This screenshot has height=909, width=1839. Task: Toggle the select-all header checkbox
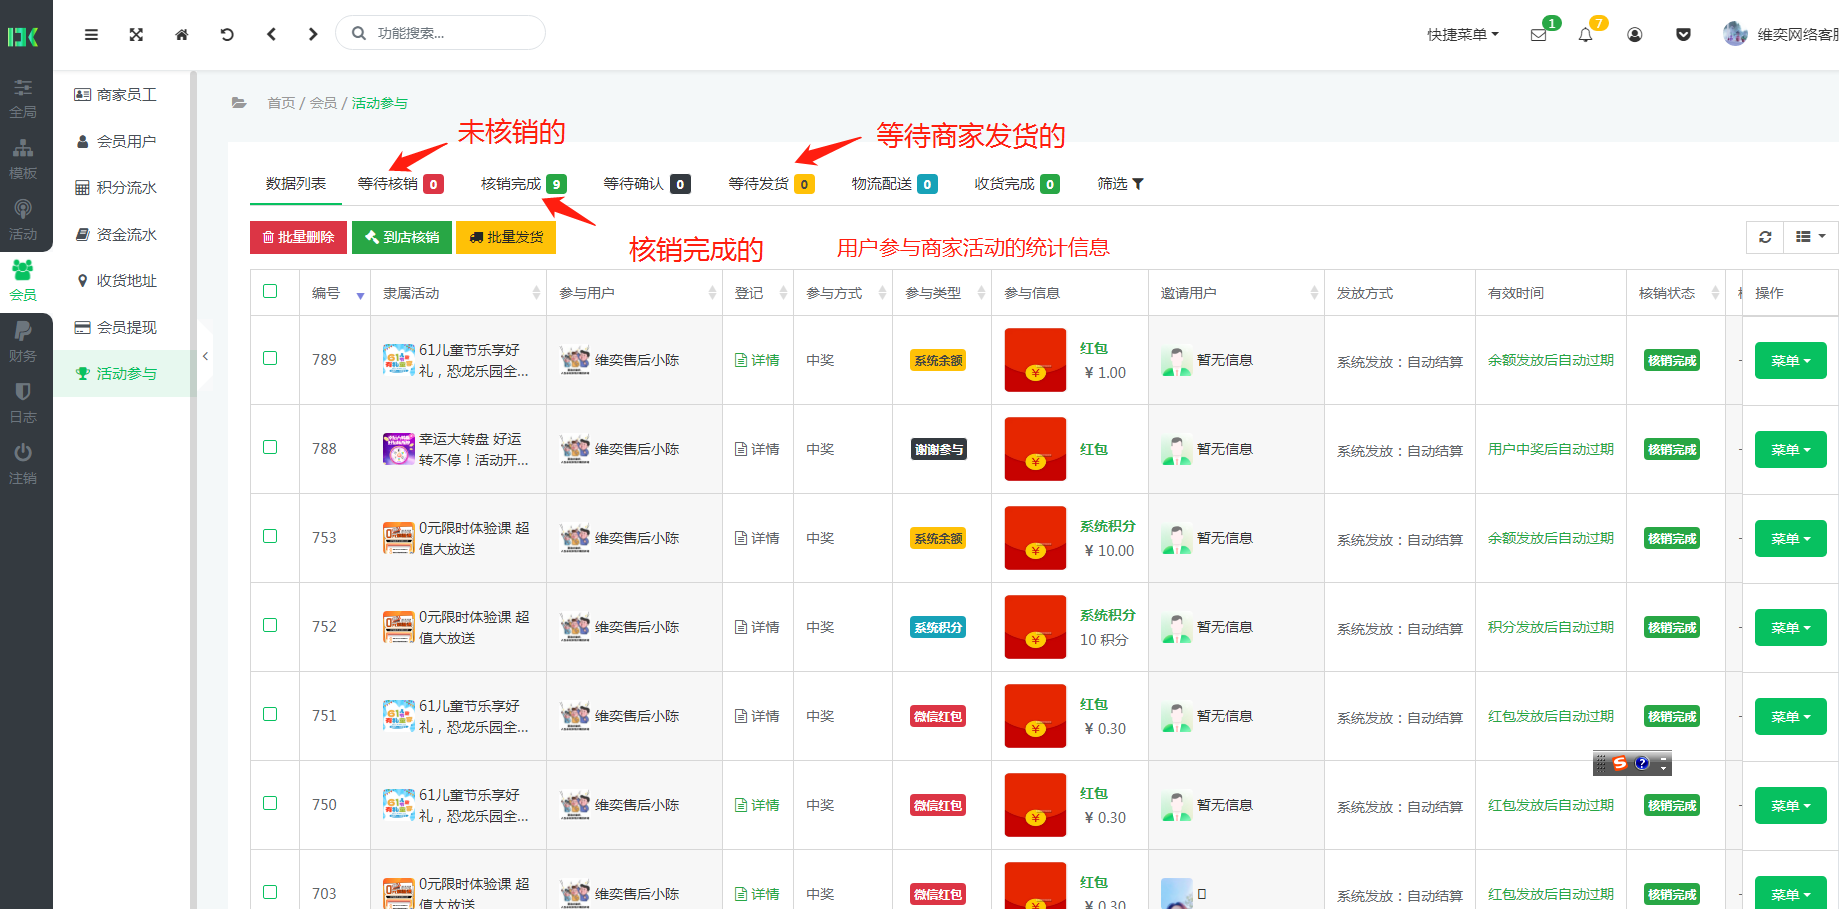270,291
